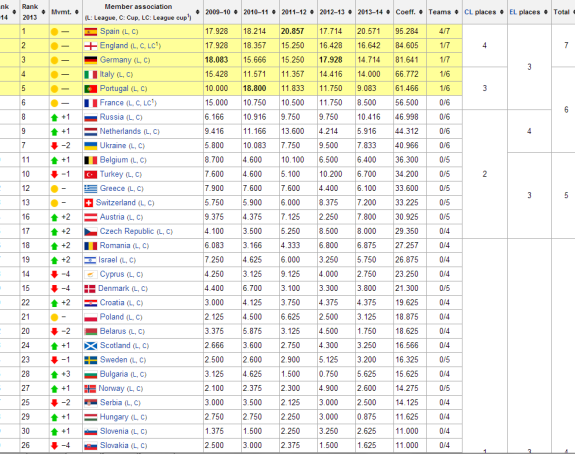Viewport: 575px width, 454px height.
Task: Open the Czech Republic link
Action: click(x=127, y=231)
